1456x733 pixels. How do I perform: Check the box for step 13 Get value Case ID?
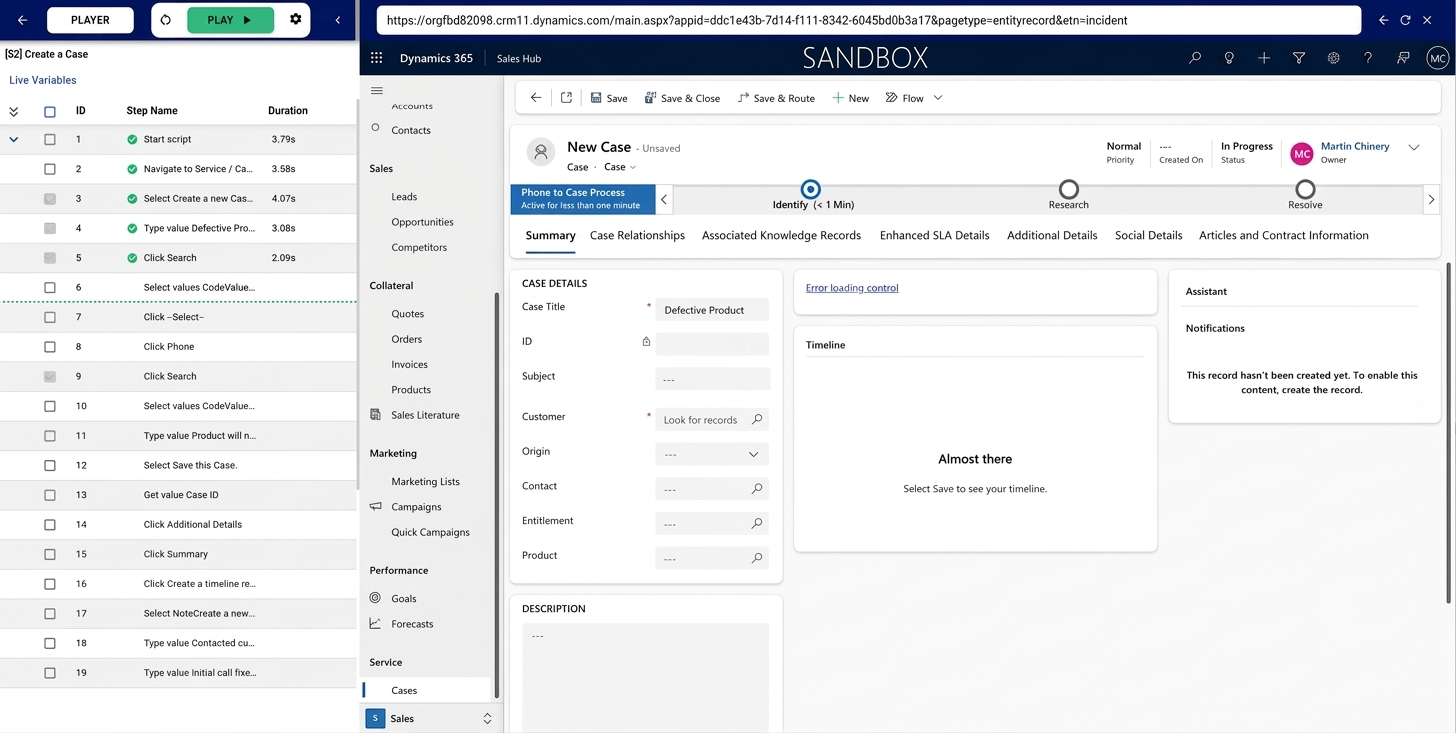pyautogui.click(x=50, y=495)
